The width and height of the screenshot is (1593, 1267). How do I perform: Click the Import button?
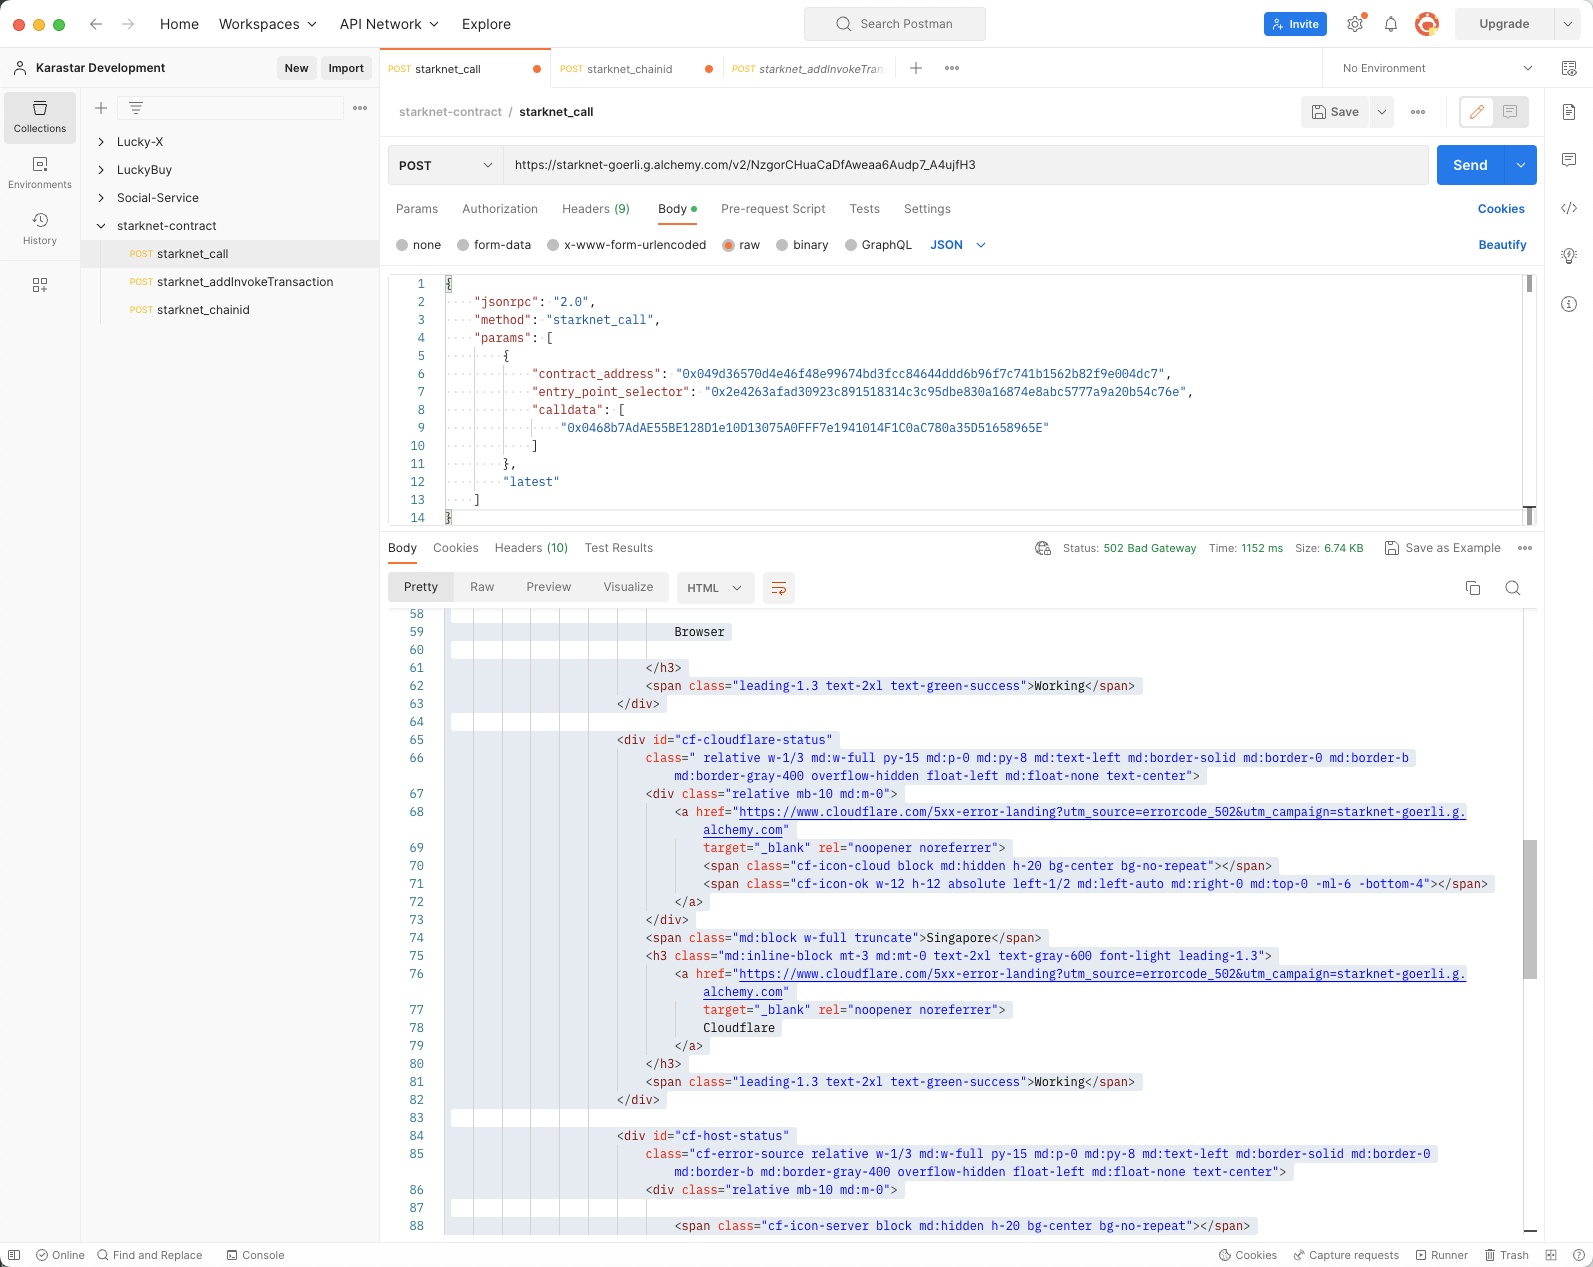(346, 68)
